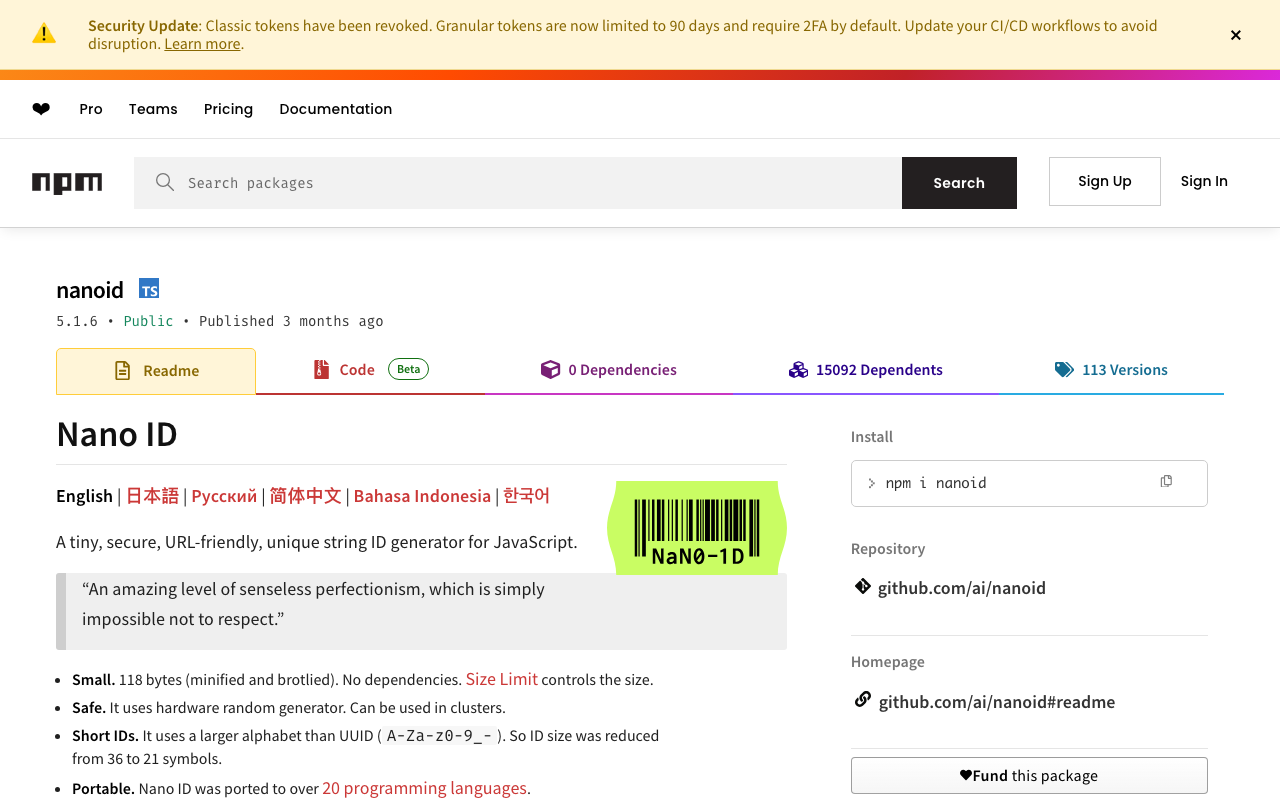This screenshot has width=1280, height=800.
Task: Open the Learn more link in banner
Action: (202, 44)
